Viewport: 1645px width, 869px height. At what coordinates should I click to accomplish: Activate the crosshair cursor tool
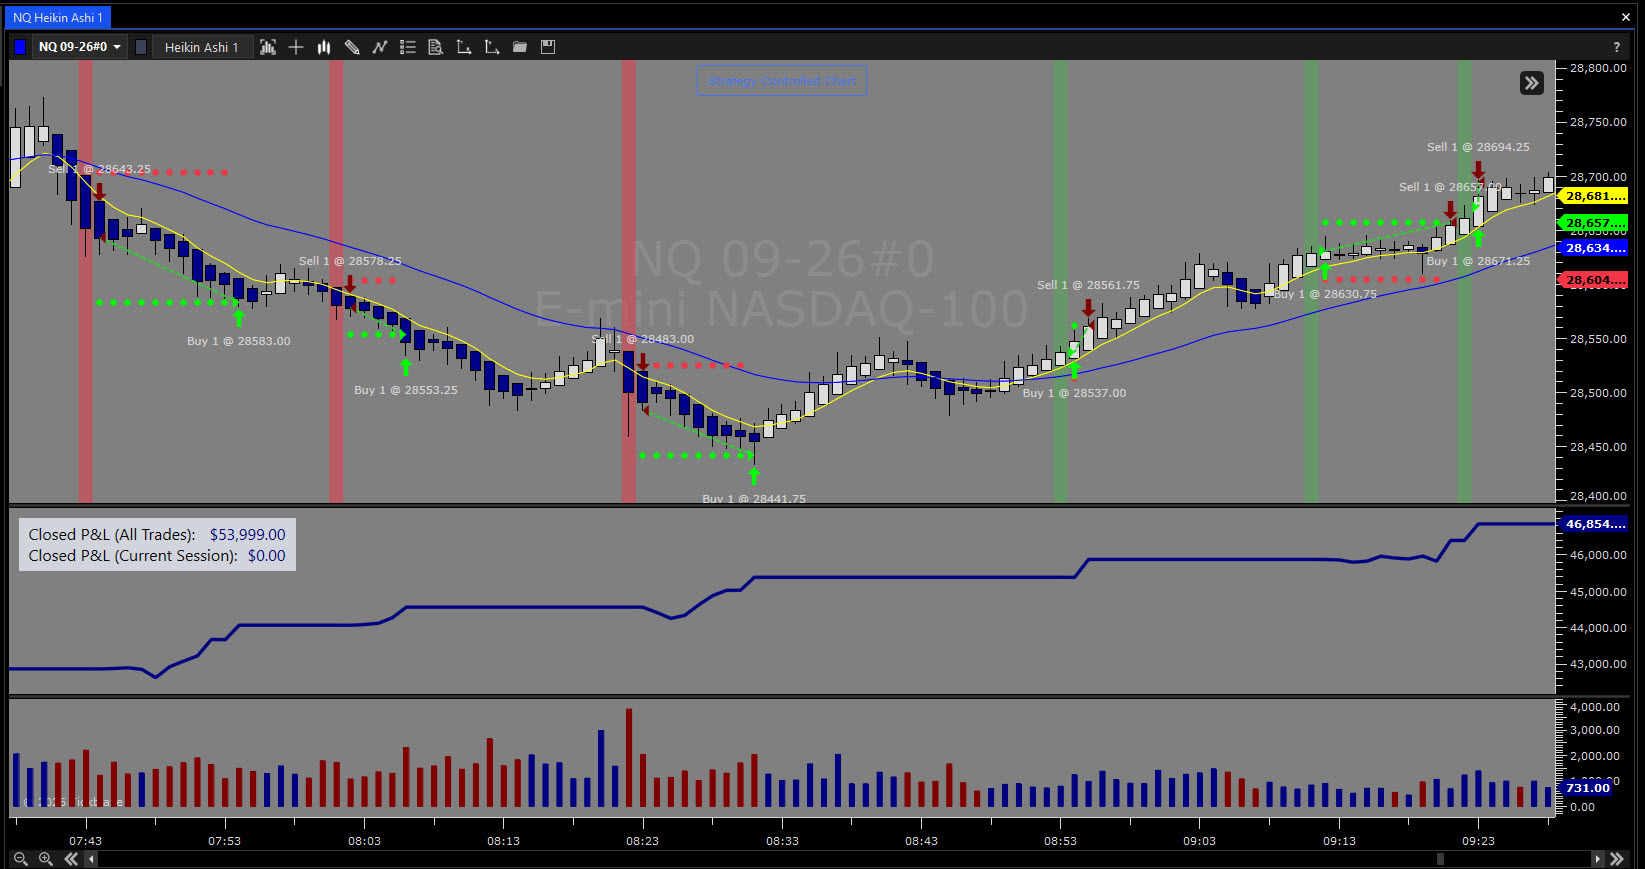(296, 47)
